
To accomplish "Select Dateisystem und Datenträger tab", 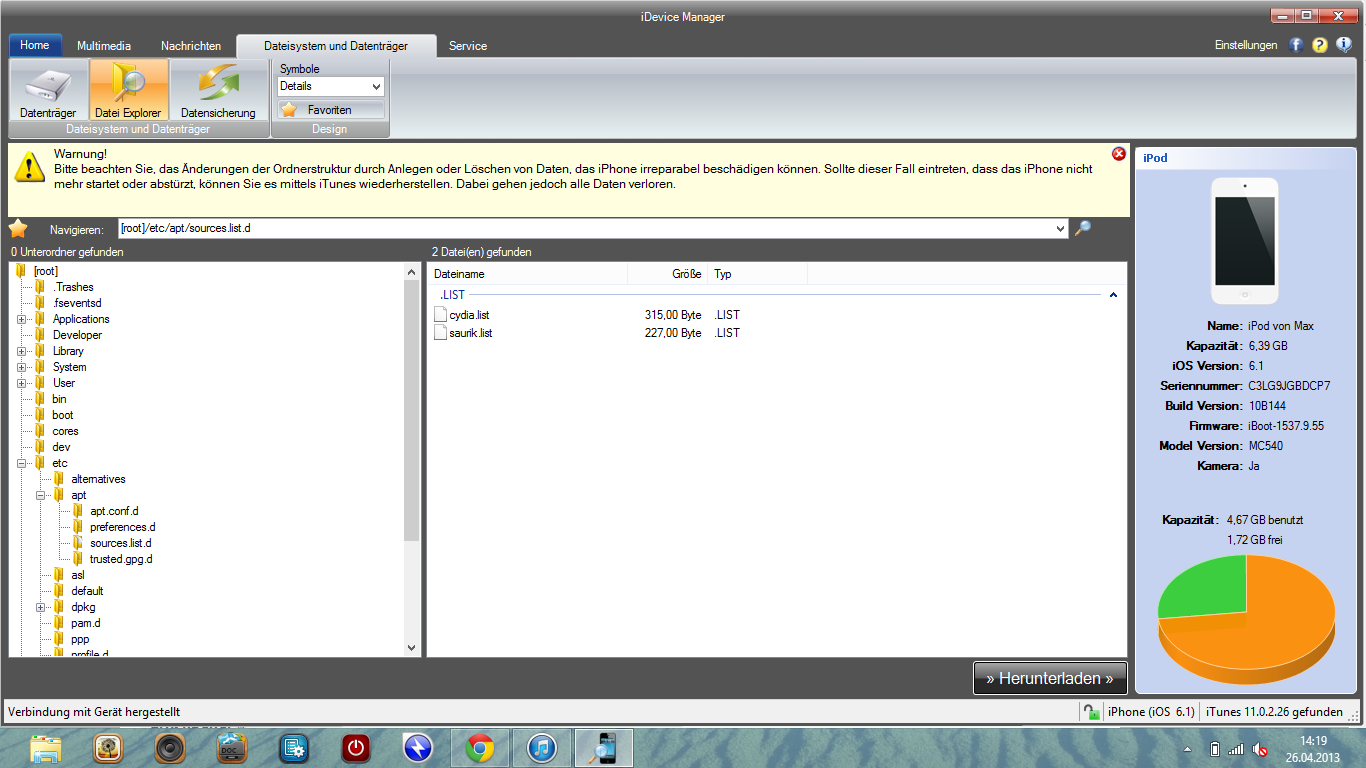I will (336, 46).
